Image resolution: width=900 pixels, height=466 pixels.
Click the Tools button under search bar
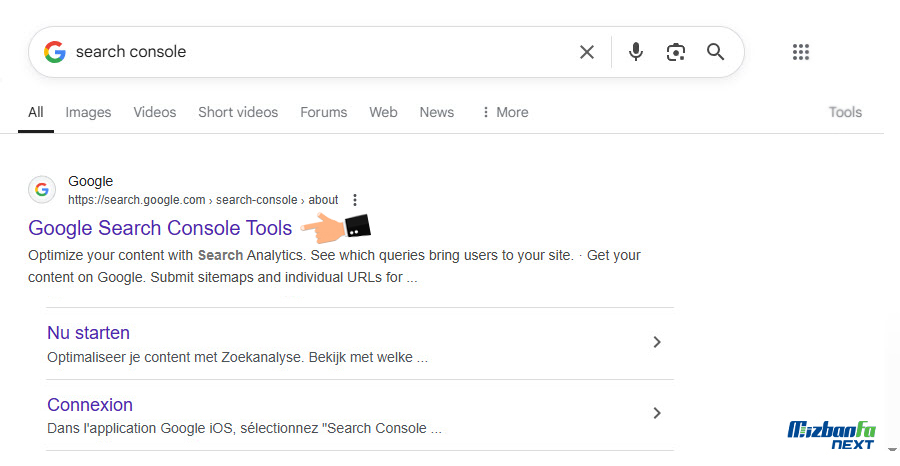click(845, 112)
